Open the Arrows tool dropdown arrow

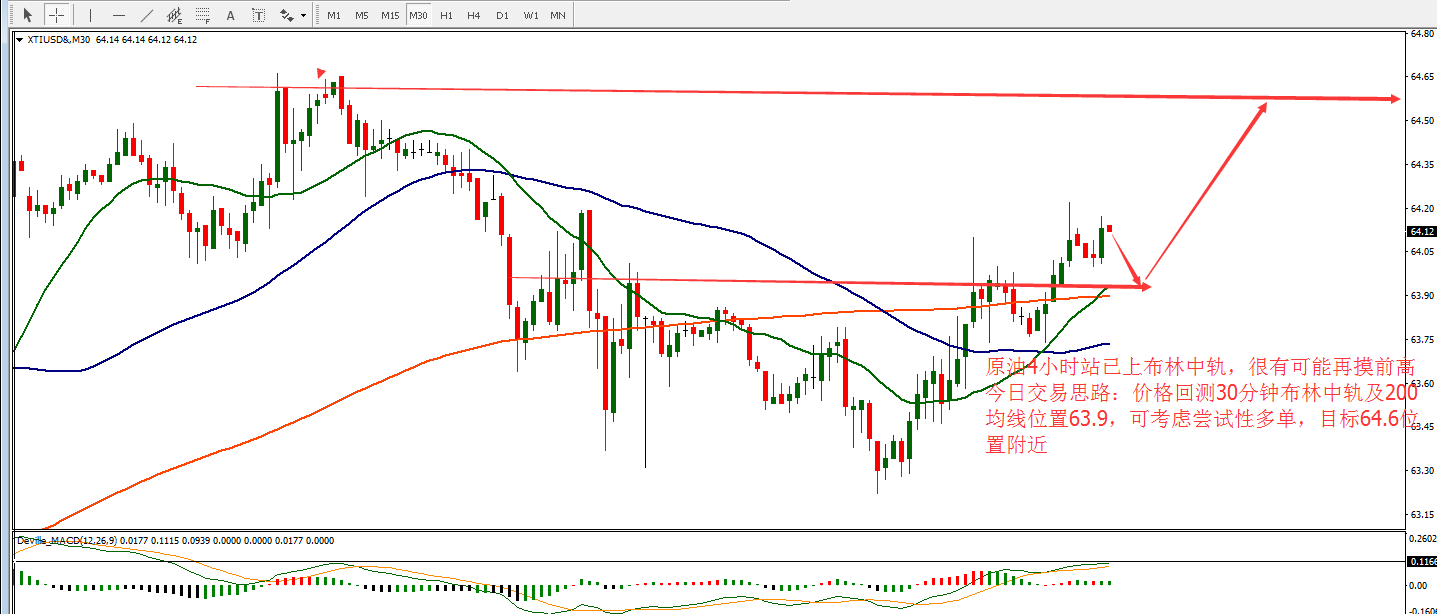[x=303, y=16]
